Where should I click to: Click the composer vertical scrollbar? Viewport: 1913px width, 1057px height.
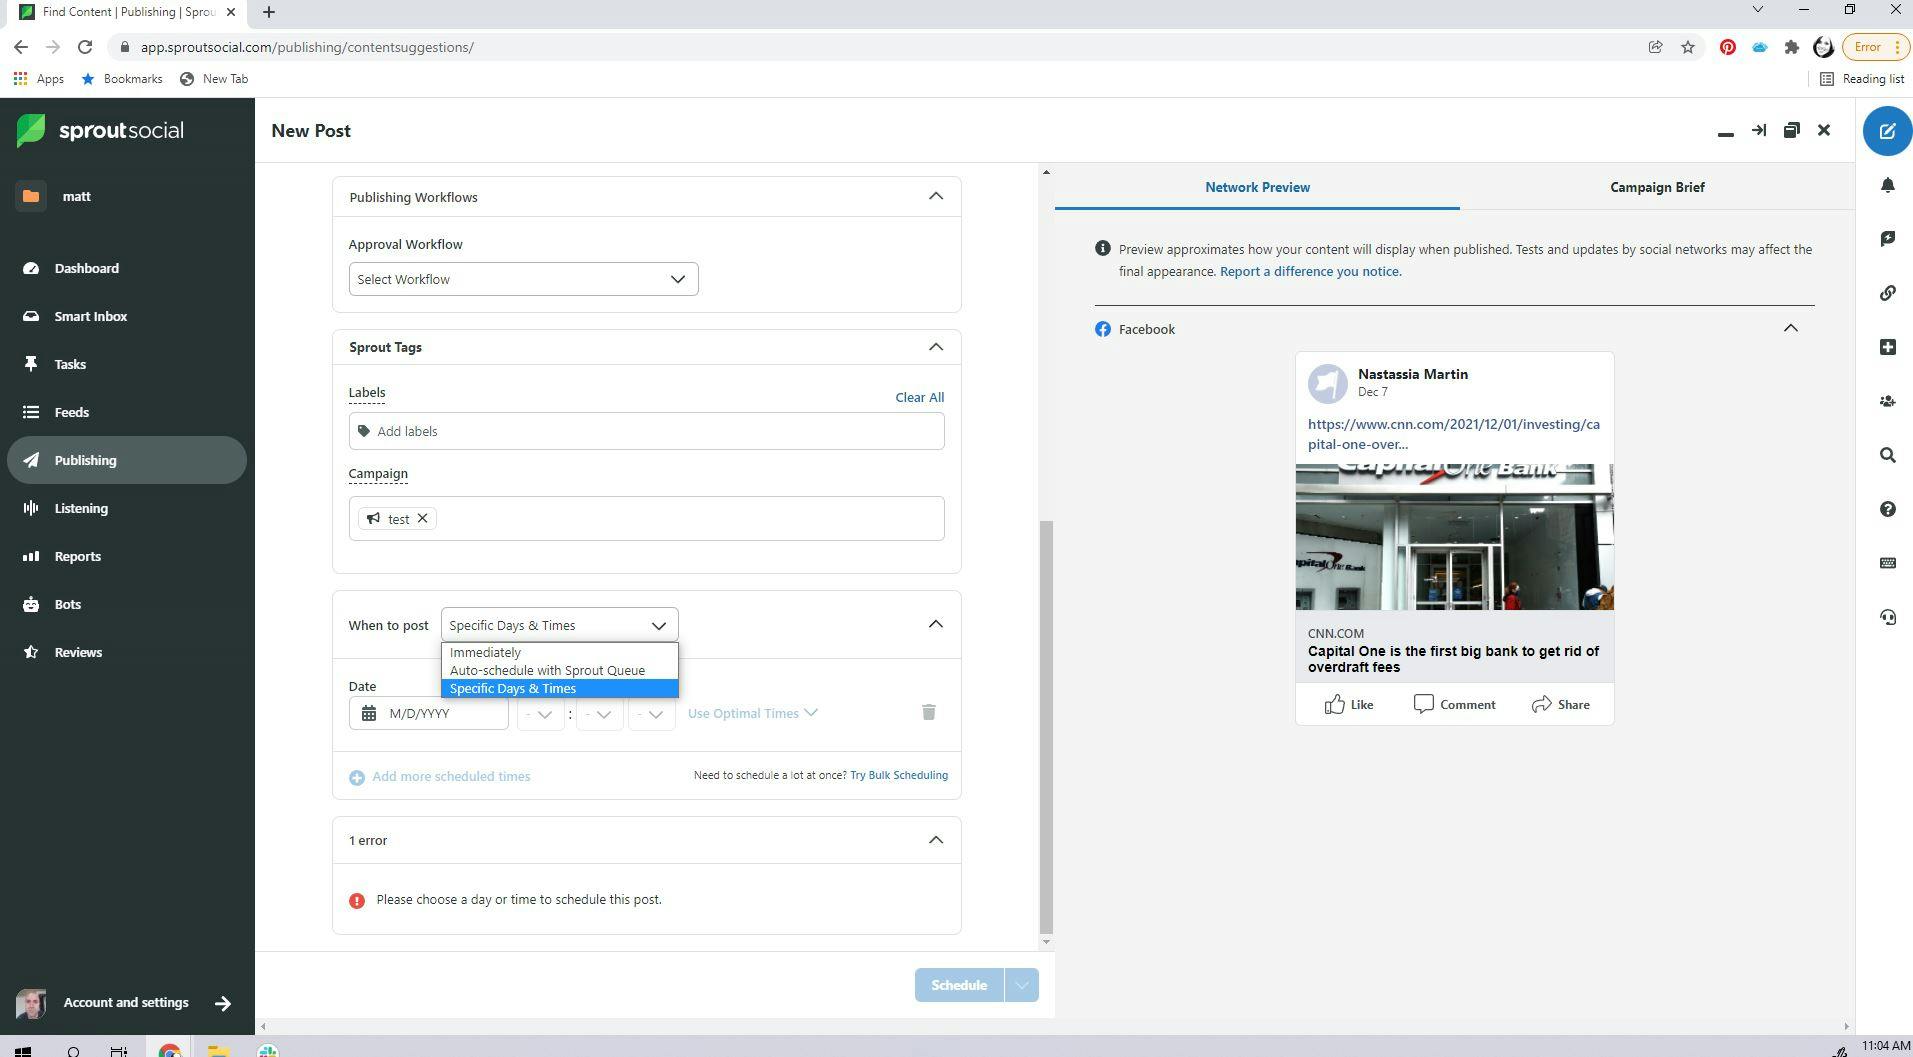tap(1046, 725)
